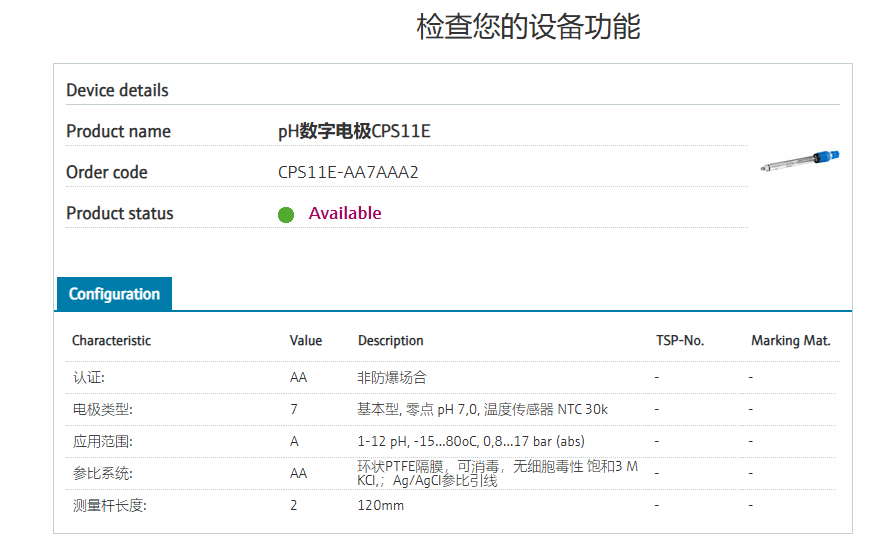This screenshot has width=889, height=552.
Task: Click the Device details heading
Action: (117, 90)
